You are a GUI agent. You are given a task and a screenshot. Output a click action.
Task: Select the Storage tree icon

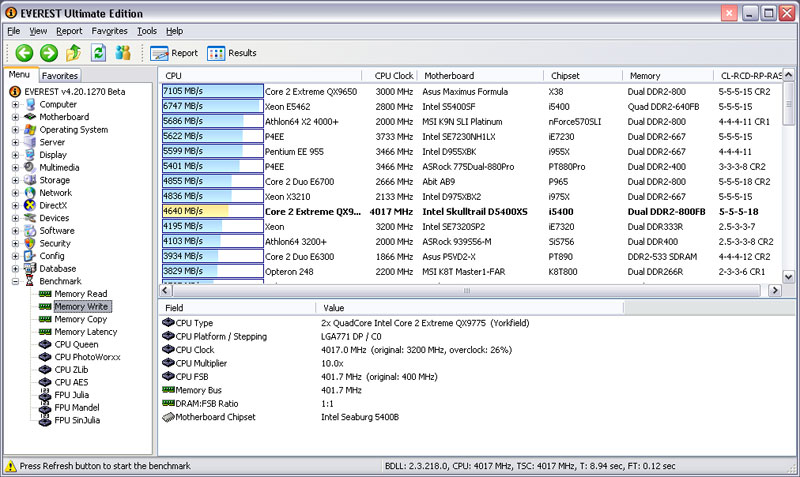point(31,180)
